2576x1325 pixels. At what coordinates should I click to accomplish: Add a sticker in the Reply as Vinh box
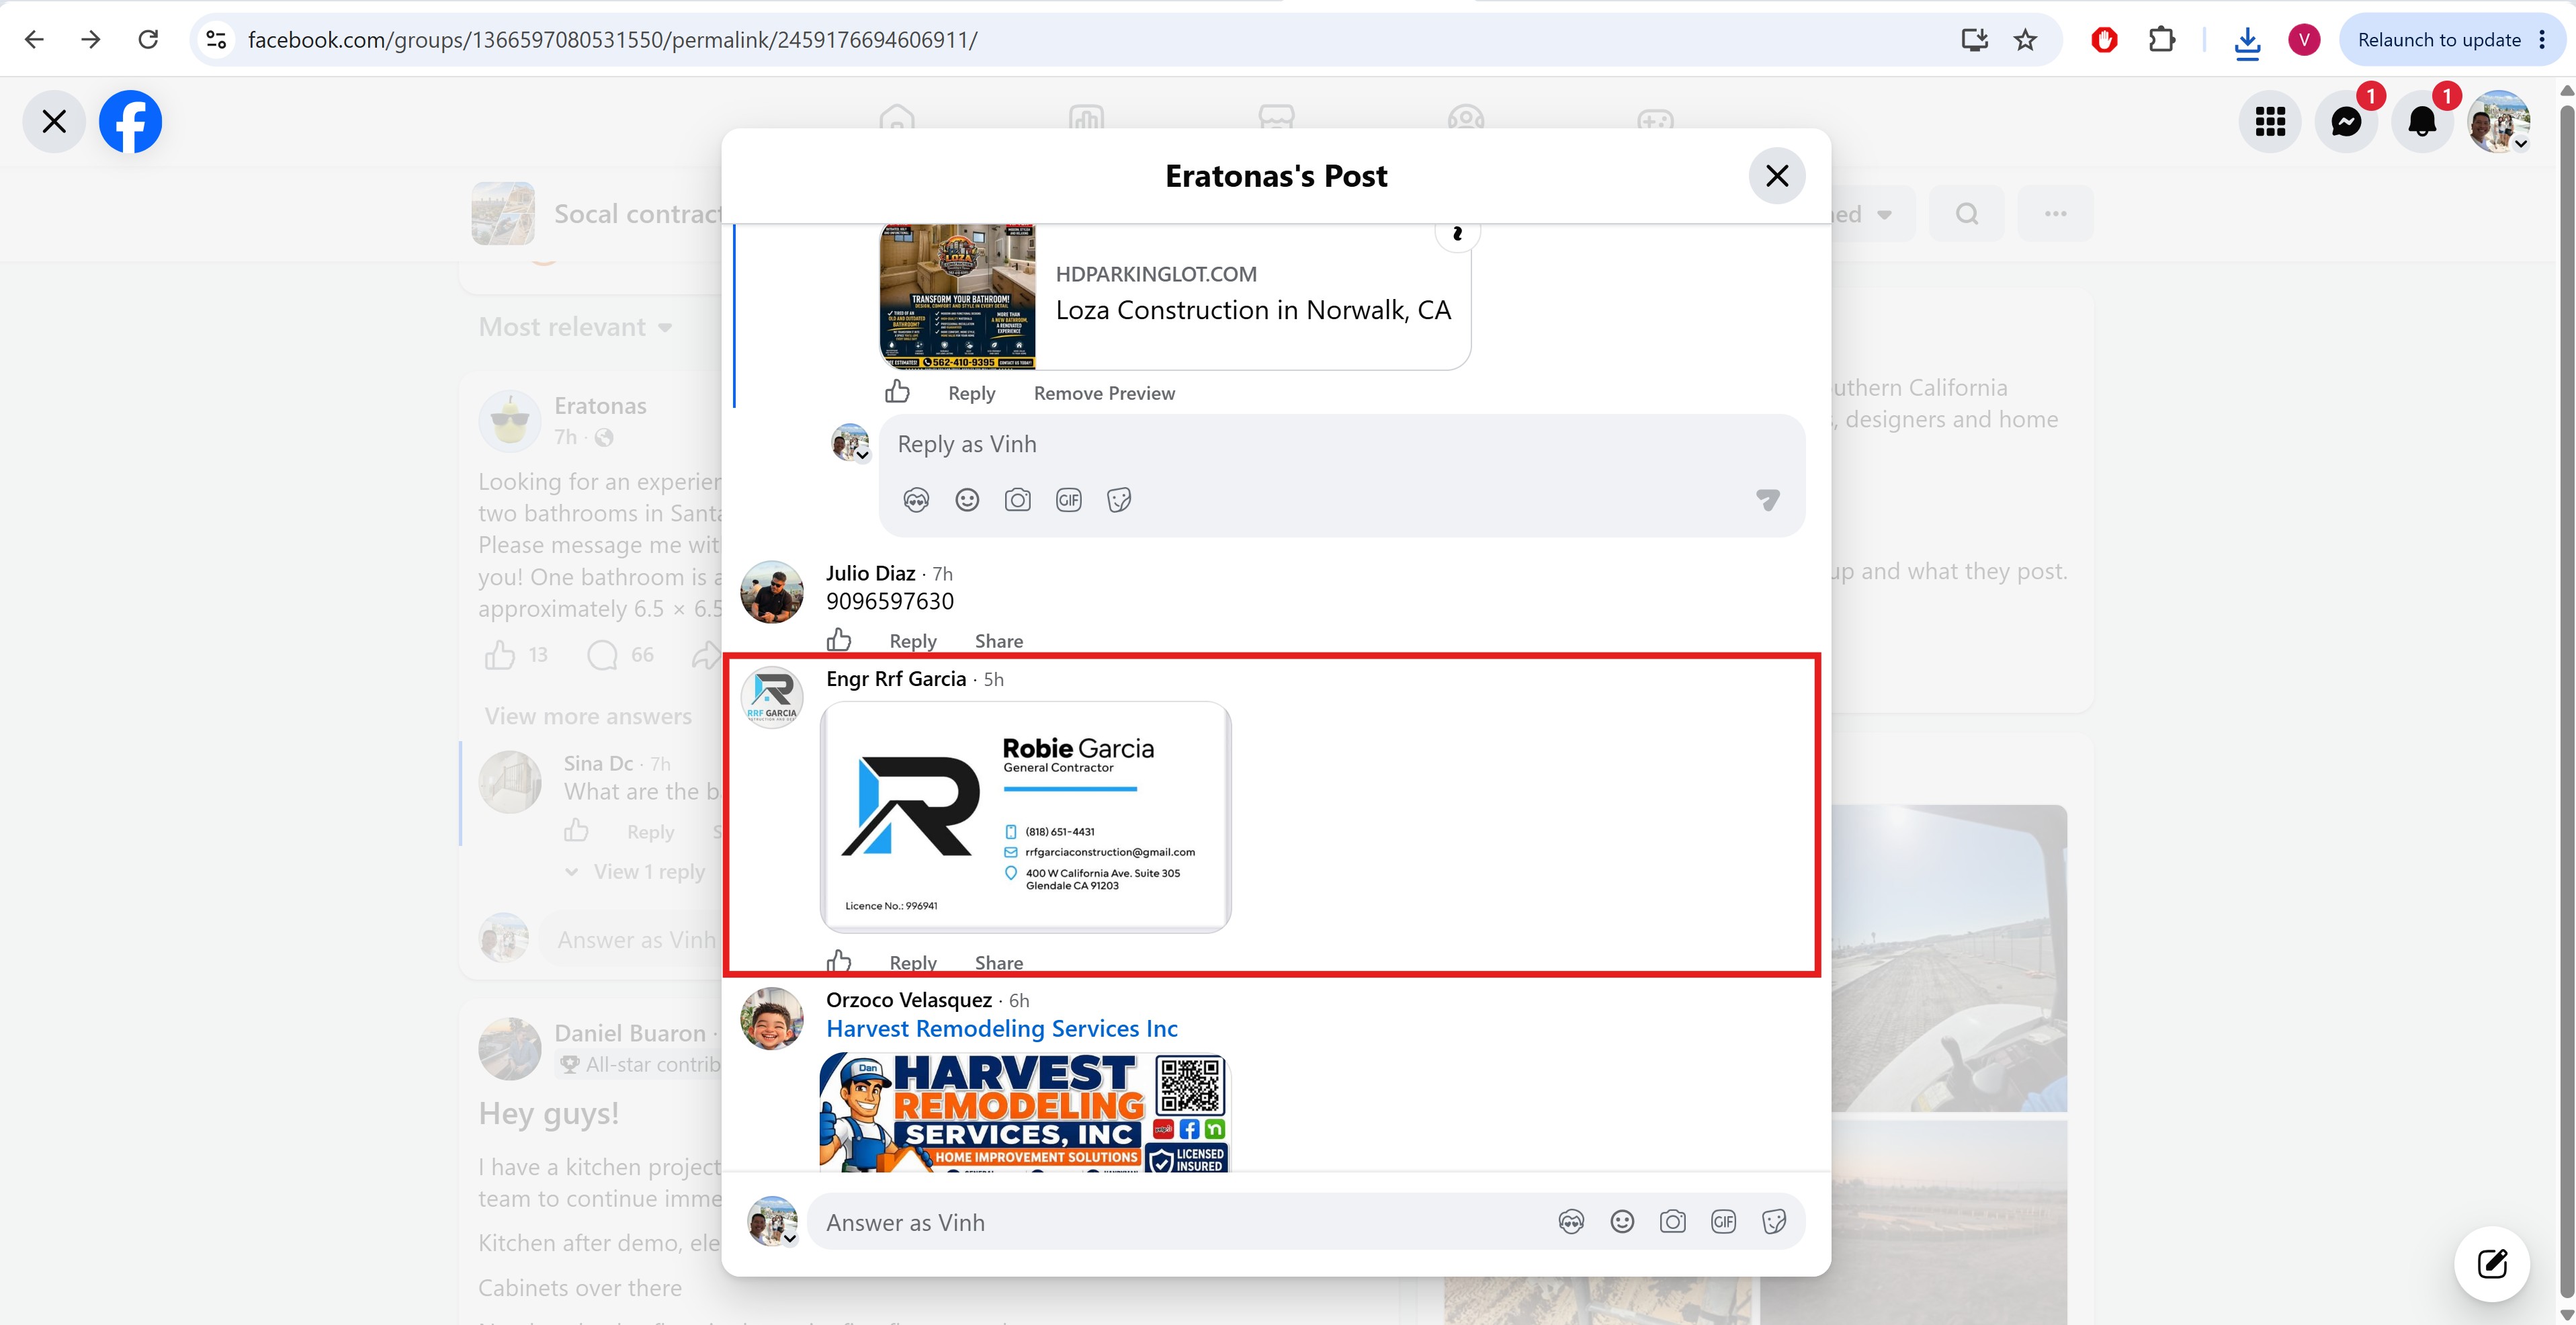1119,500
